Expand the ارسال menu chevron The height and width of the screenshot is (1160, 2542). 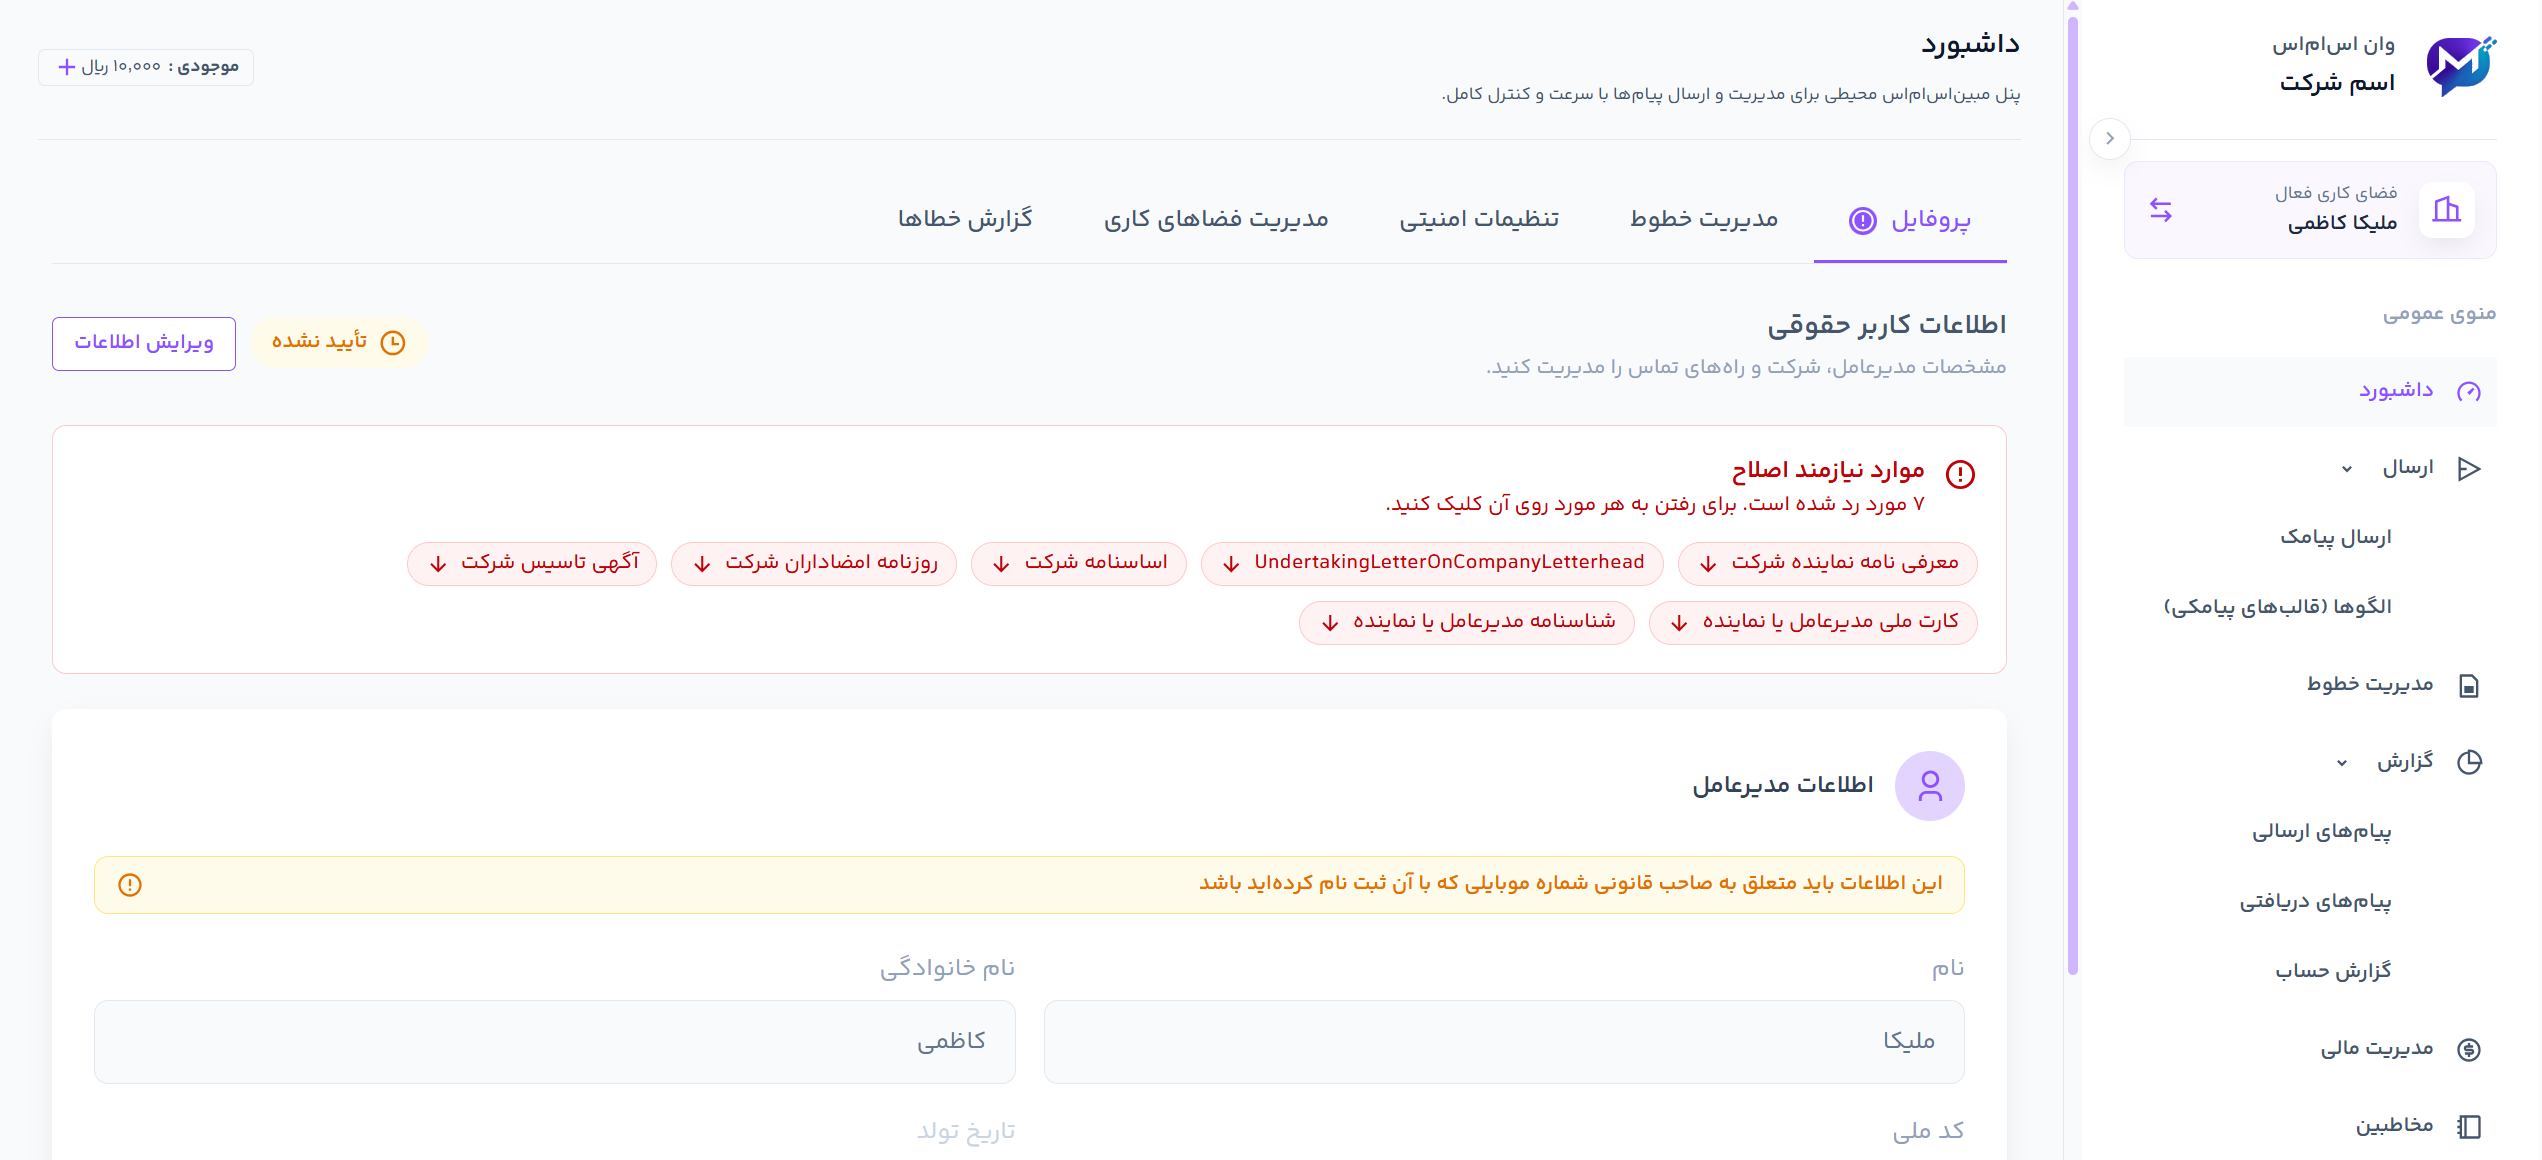tap(2347, 469)
